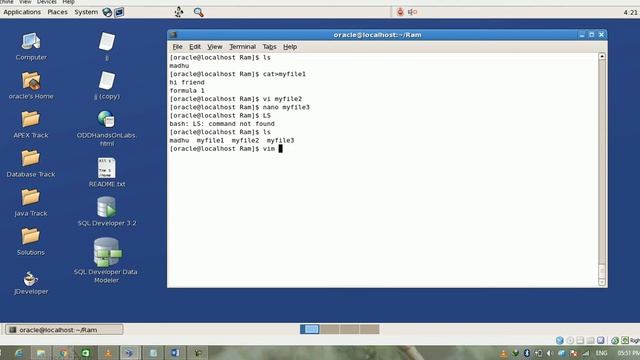
Task: Open Chrome in Windows taskbar
Action: 63,353
